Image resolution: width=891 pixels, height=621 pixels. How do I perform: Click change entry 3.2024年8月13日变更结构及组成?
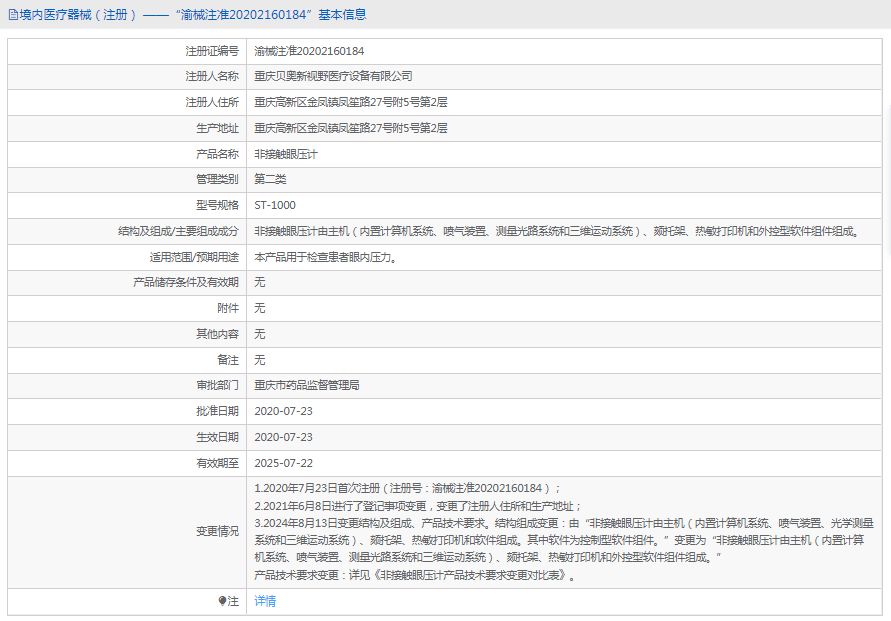coord(564,540)
